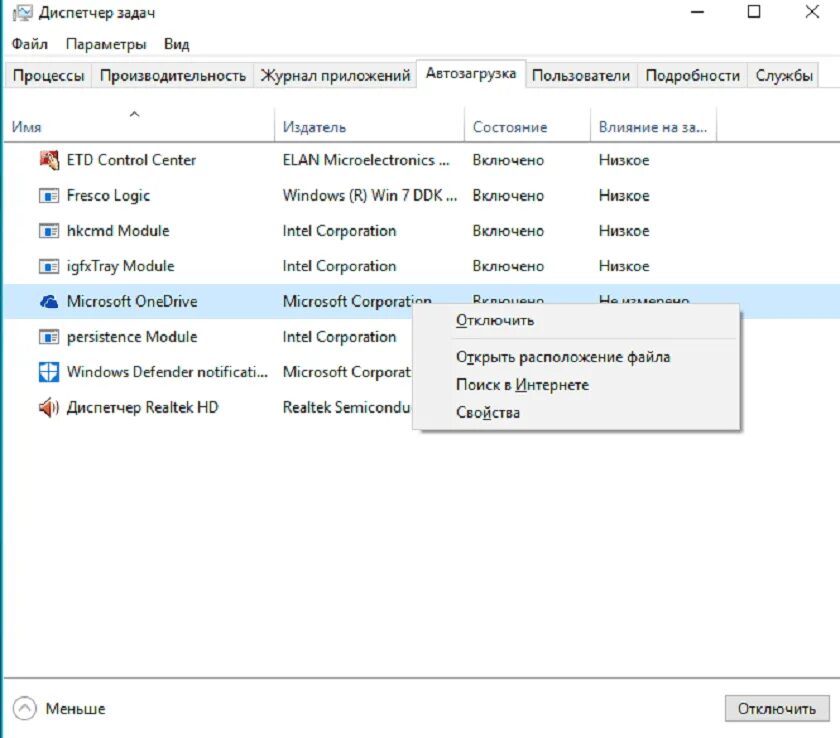Click Низкое impact in hkcmd Module row
Viewport: 840px width, 738px height.
(624, 231)
